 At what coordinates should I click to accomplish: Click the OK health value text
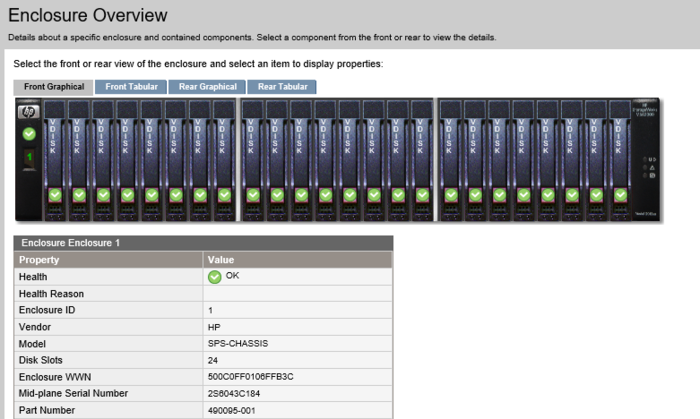(232, 276)
